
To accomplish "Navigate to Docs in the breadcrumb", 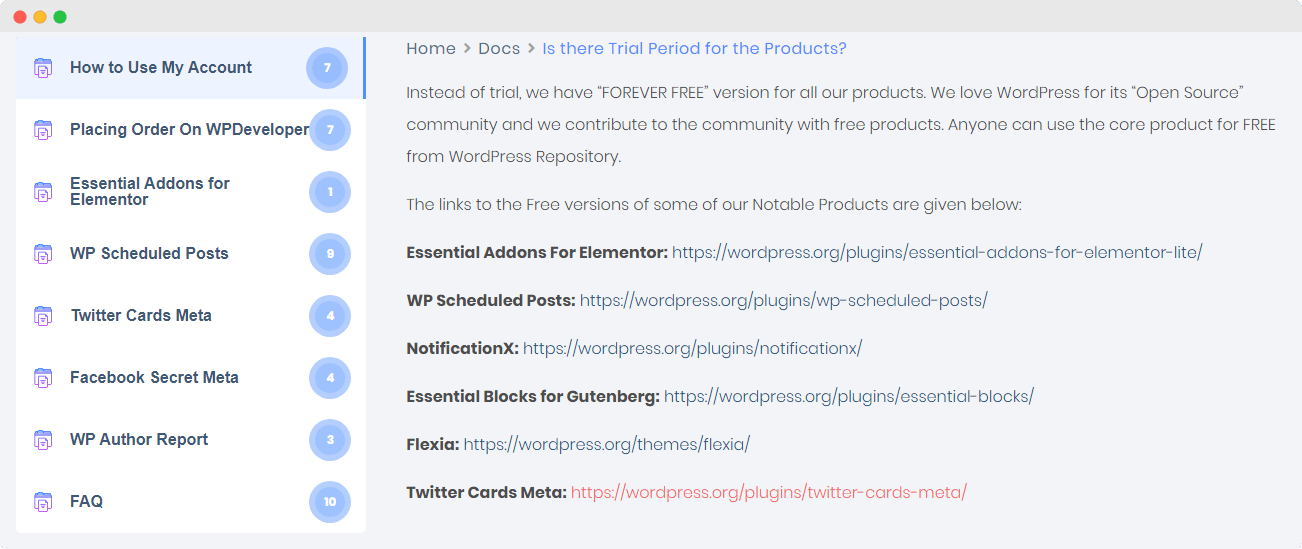I will coord(499,49).
